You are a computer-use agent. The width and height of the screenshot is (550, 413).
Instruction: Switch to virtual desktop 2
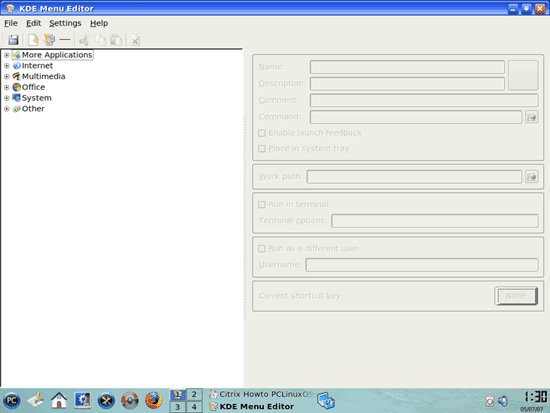pos(194,394)
